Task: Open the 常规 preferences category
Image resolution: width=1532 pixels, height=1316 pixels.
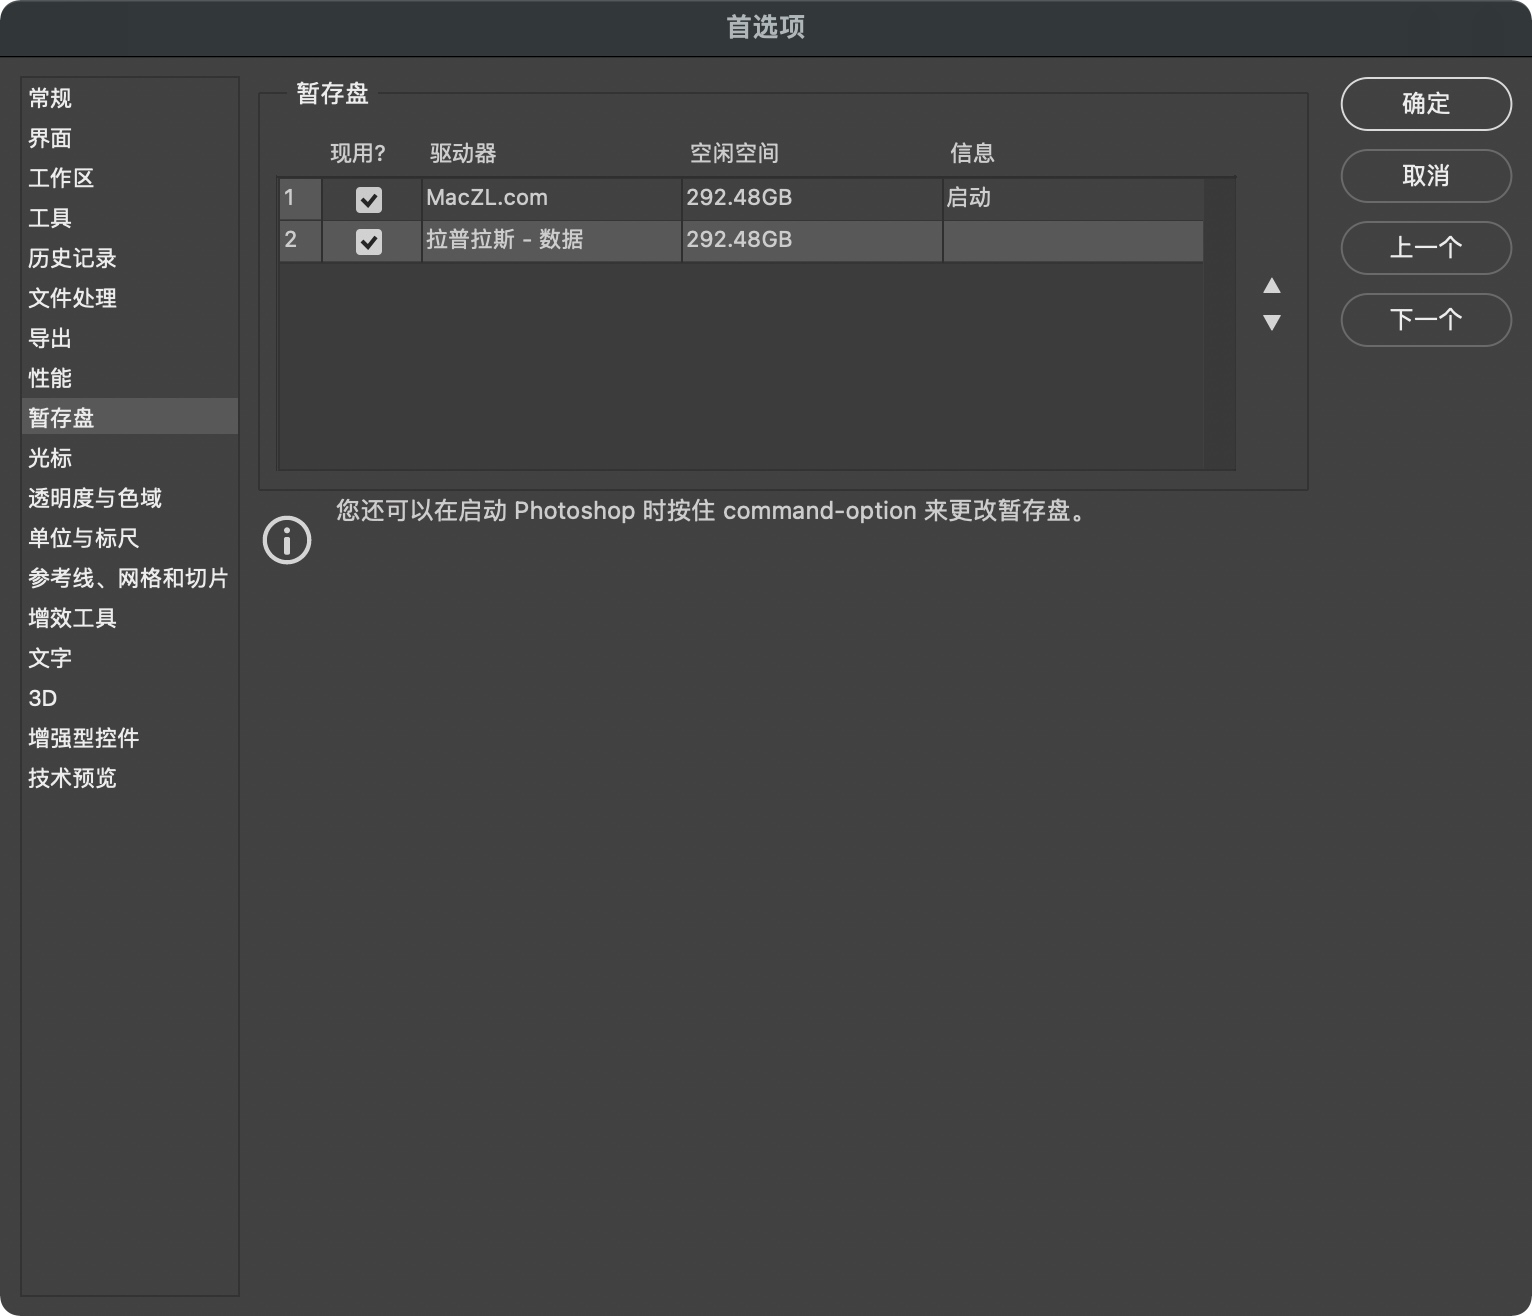Action: (x=50, y=98)
